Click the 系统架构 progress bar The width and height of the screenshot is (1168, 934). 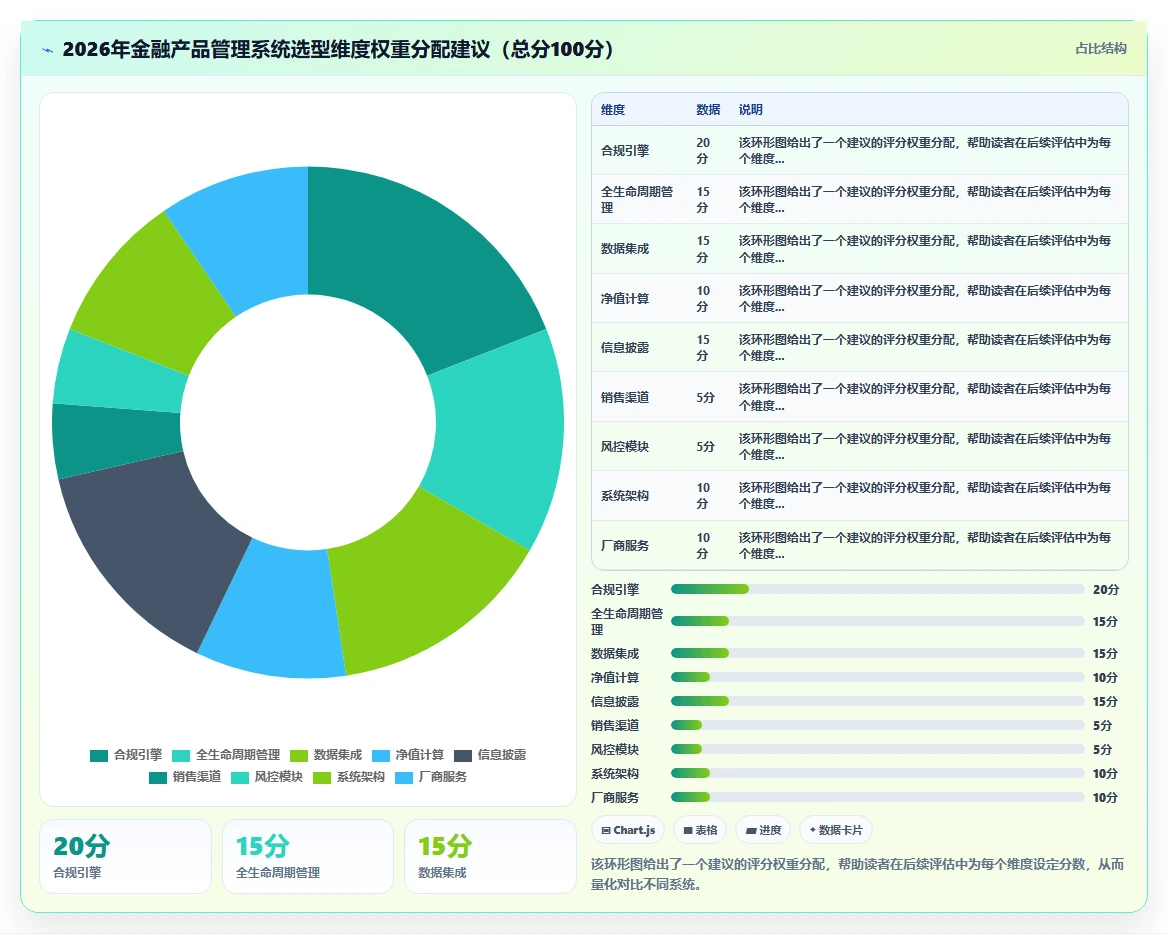click(x=877, y=773)
